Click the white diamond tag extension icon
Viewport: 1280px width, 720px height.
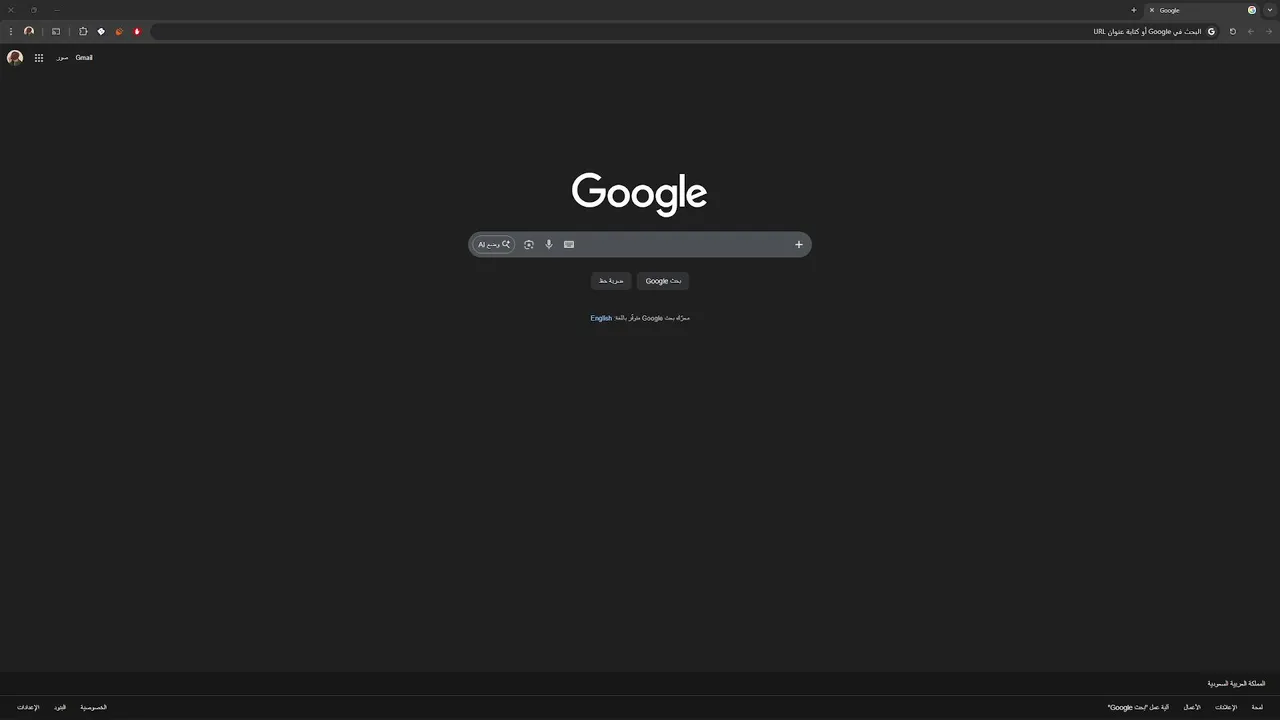coord(101,31)
